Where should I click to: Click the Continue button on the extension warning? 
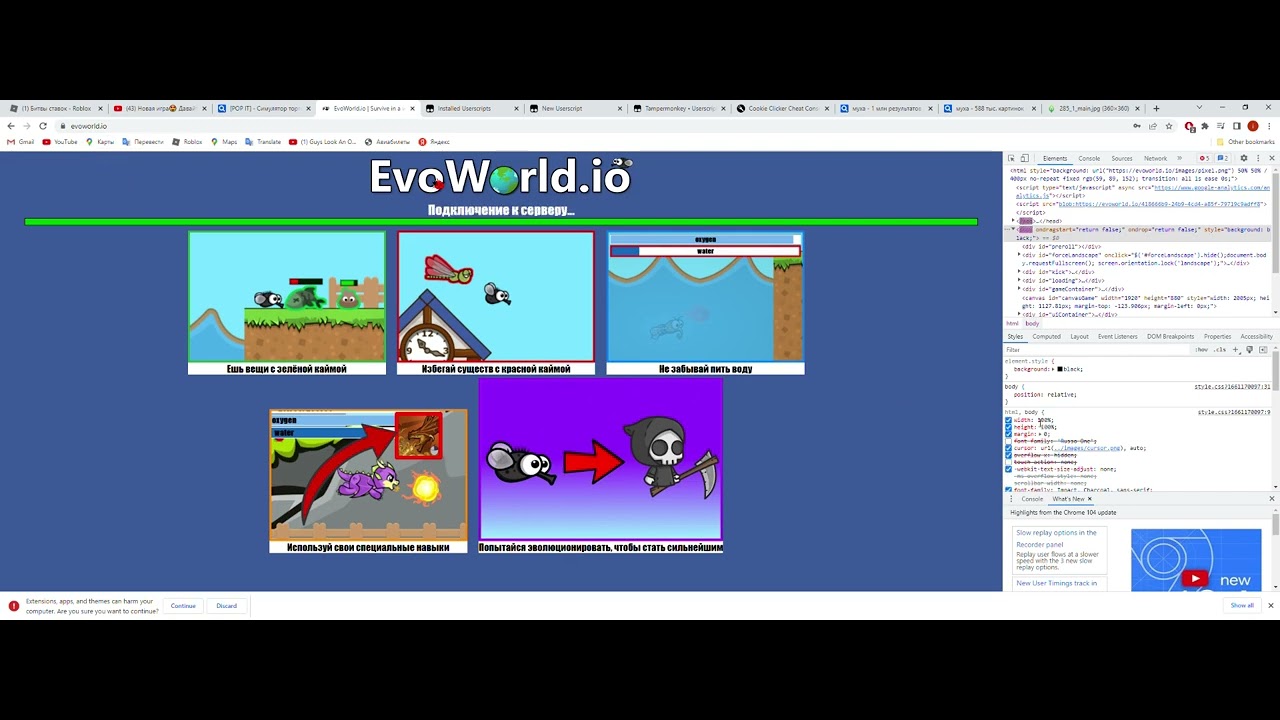click(x=183, y=606)
